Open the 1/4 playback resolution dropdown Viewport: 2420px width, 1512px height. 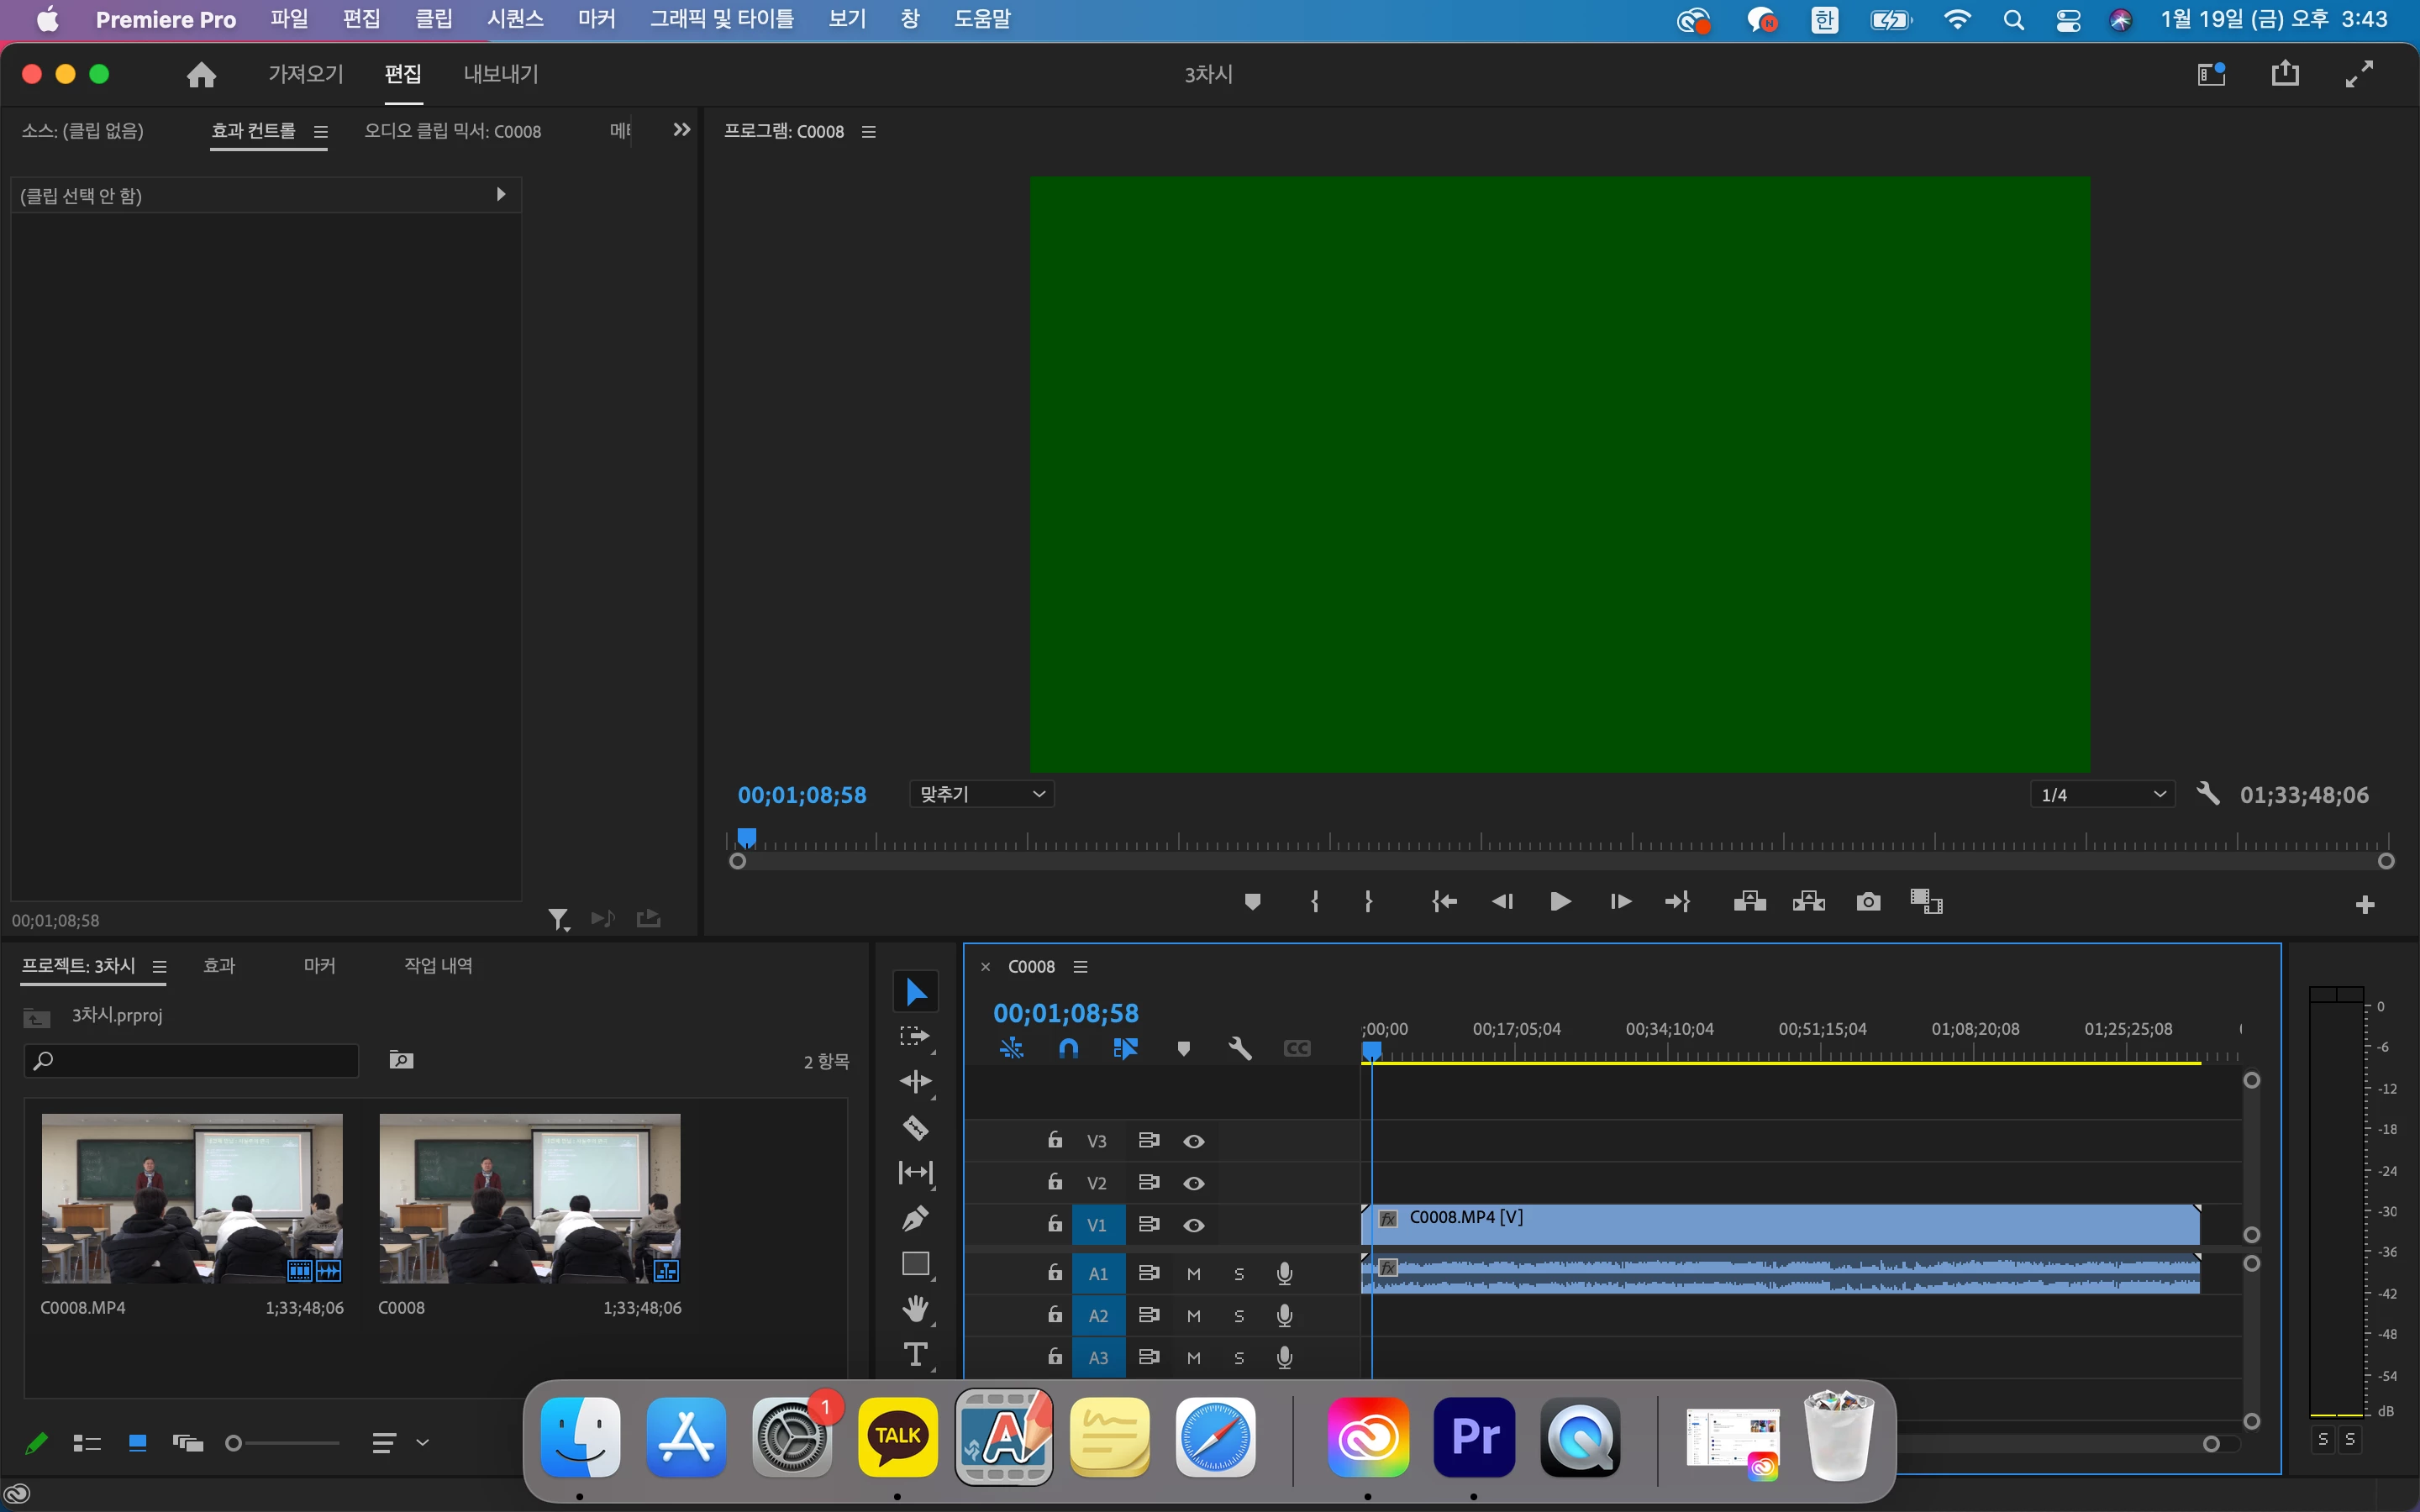pyautogui.click(x=2102, y=795)
